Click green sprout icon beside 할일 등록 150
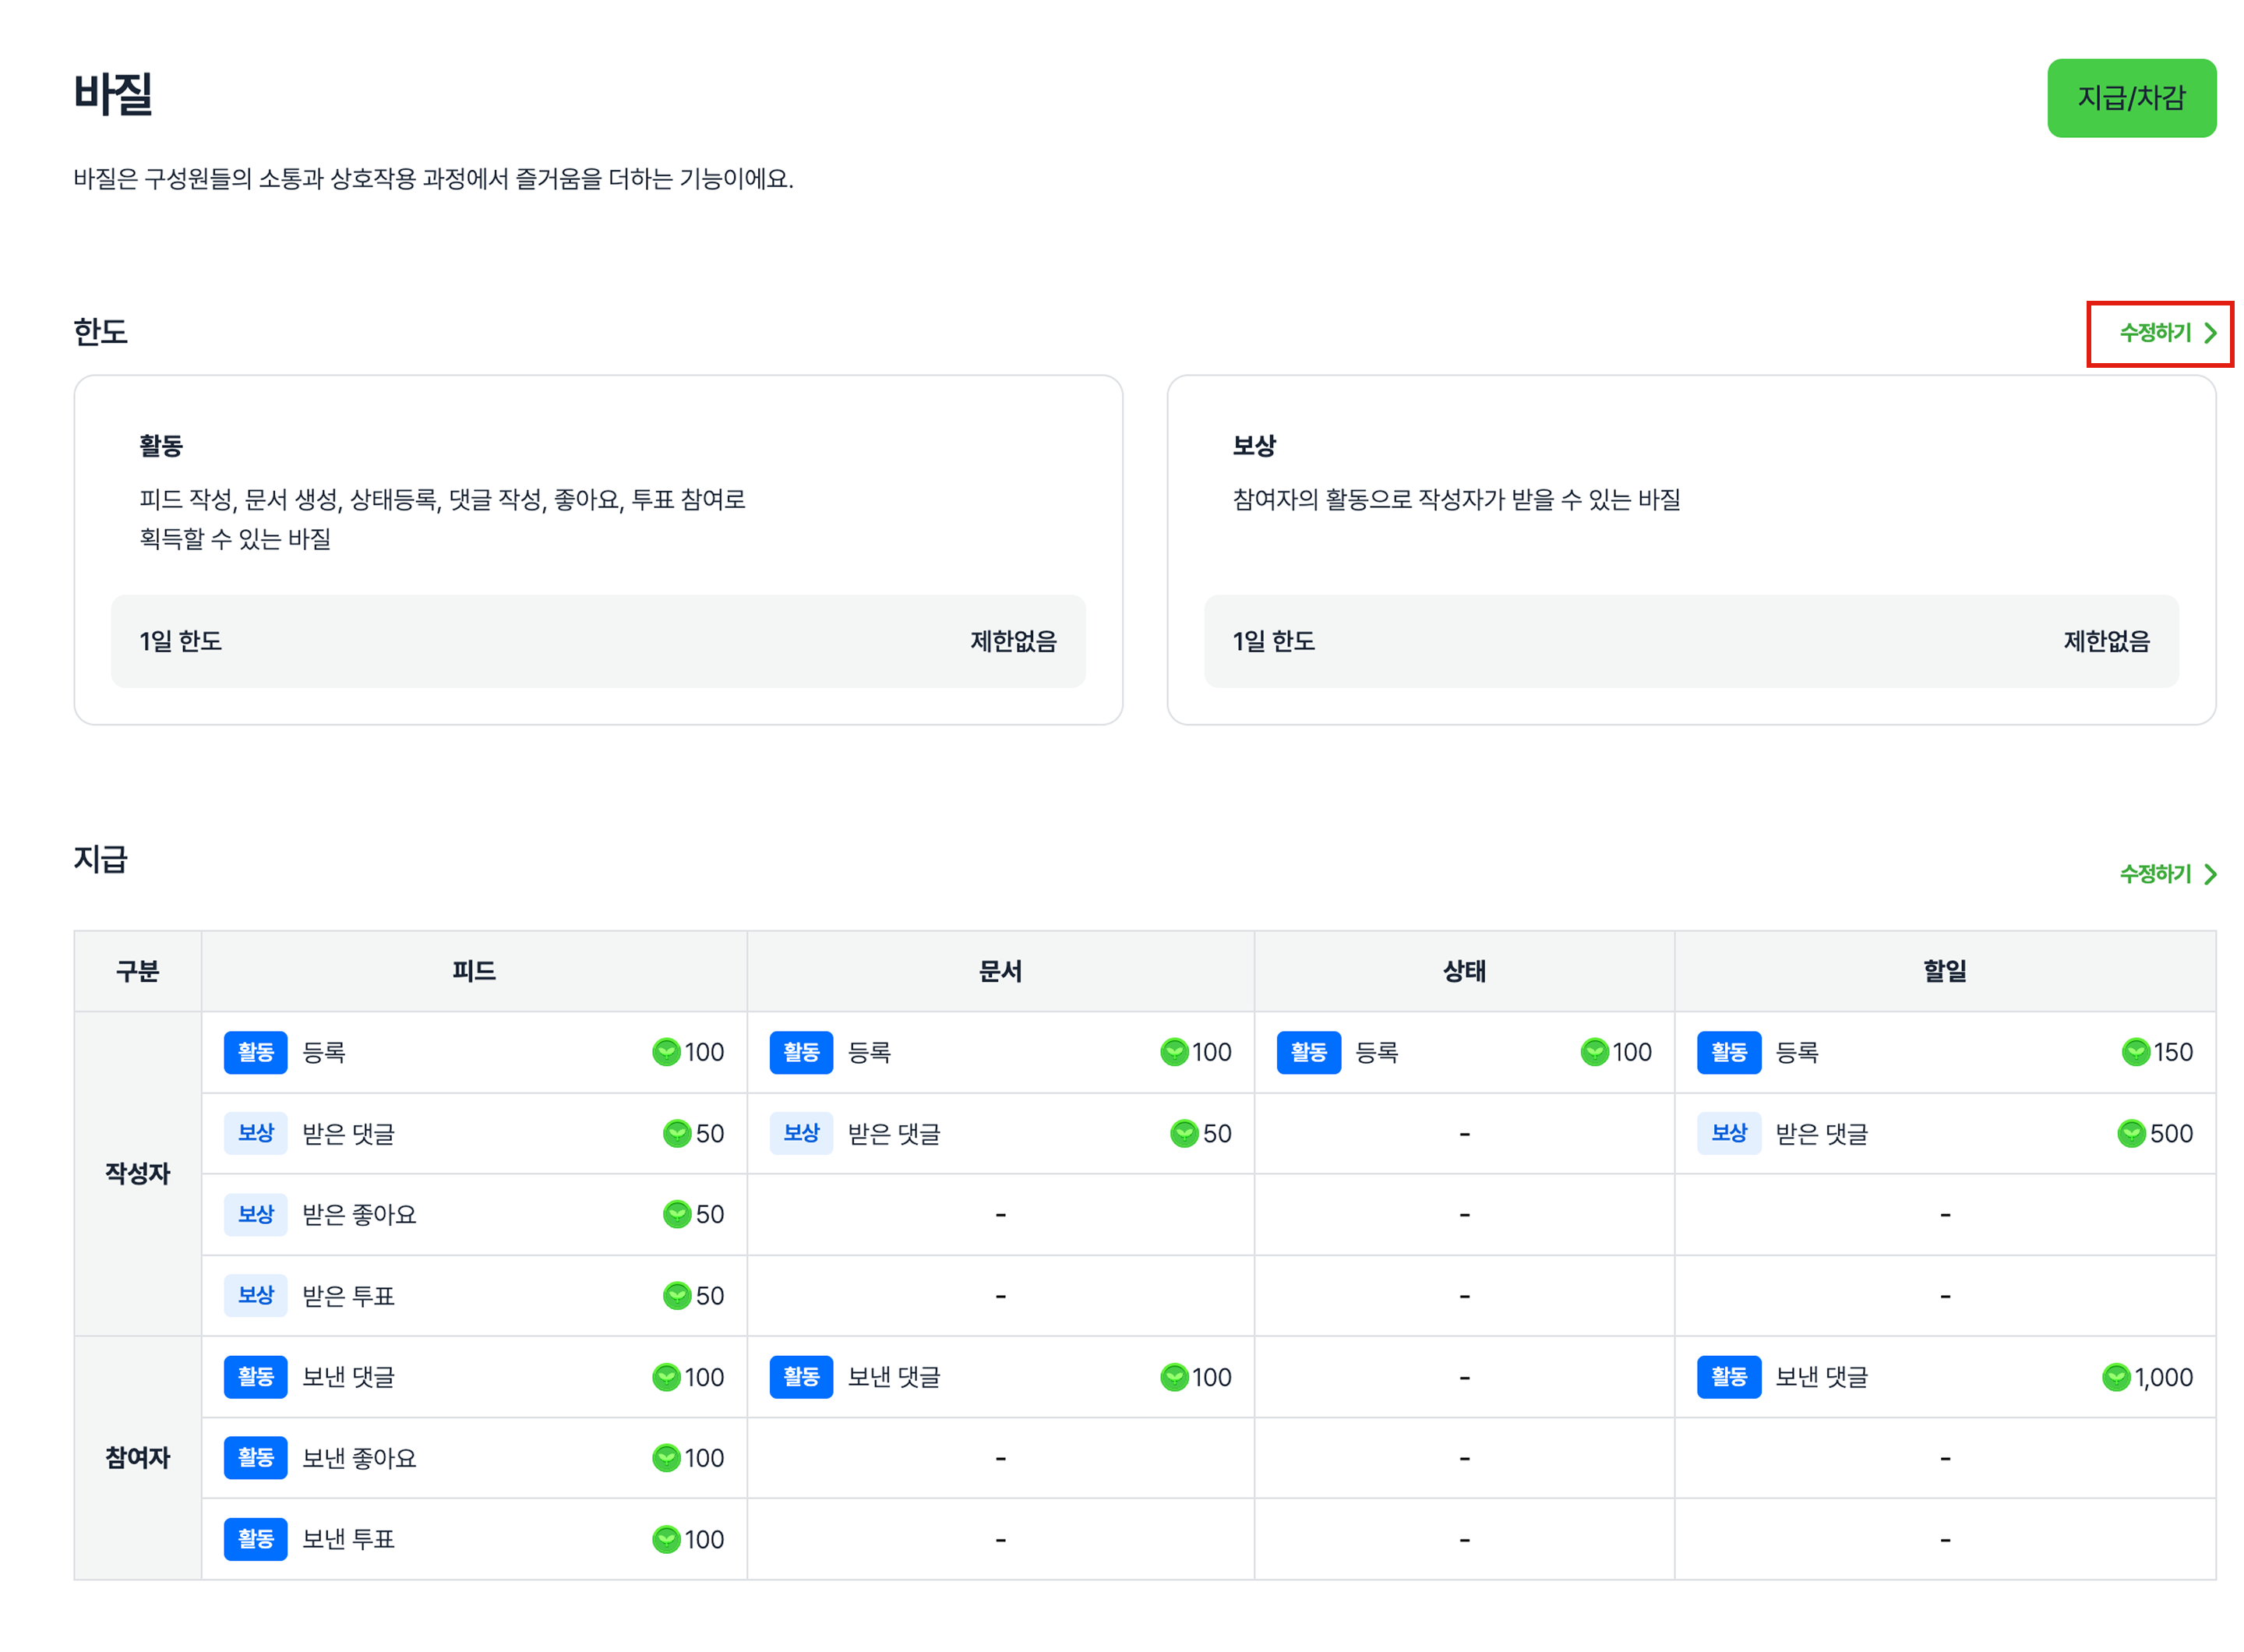 pos(2134,1052)
